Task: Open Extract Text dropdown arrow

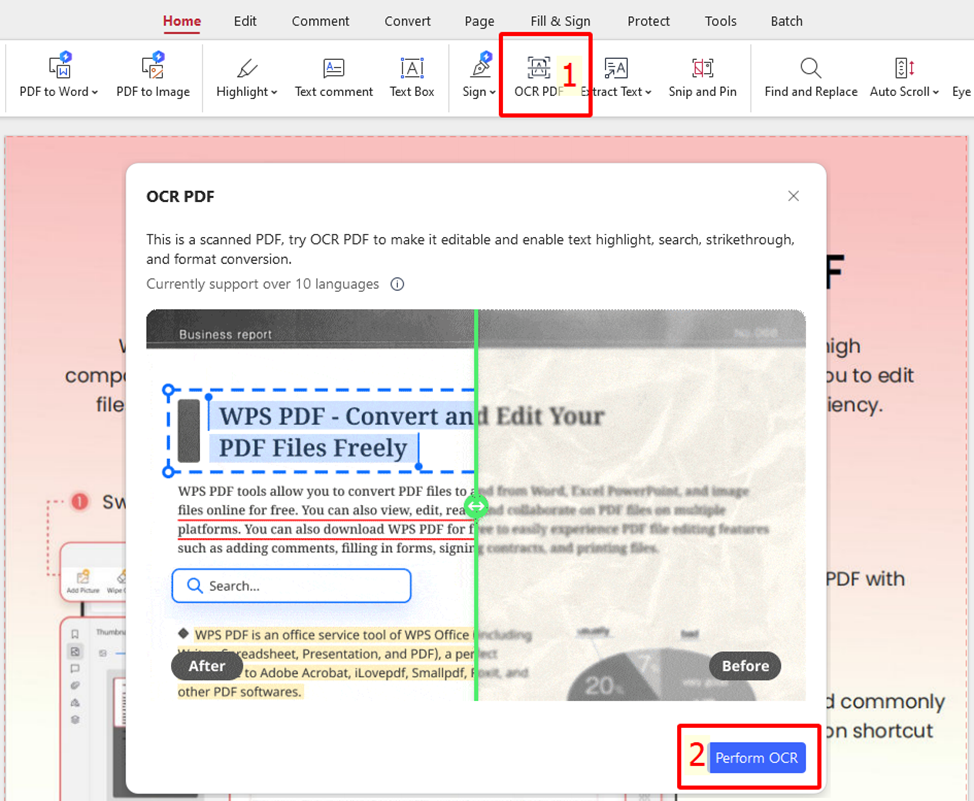Action: point(648,92)
